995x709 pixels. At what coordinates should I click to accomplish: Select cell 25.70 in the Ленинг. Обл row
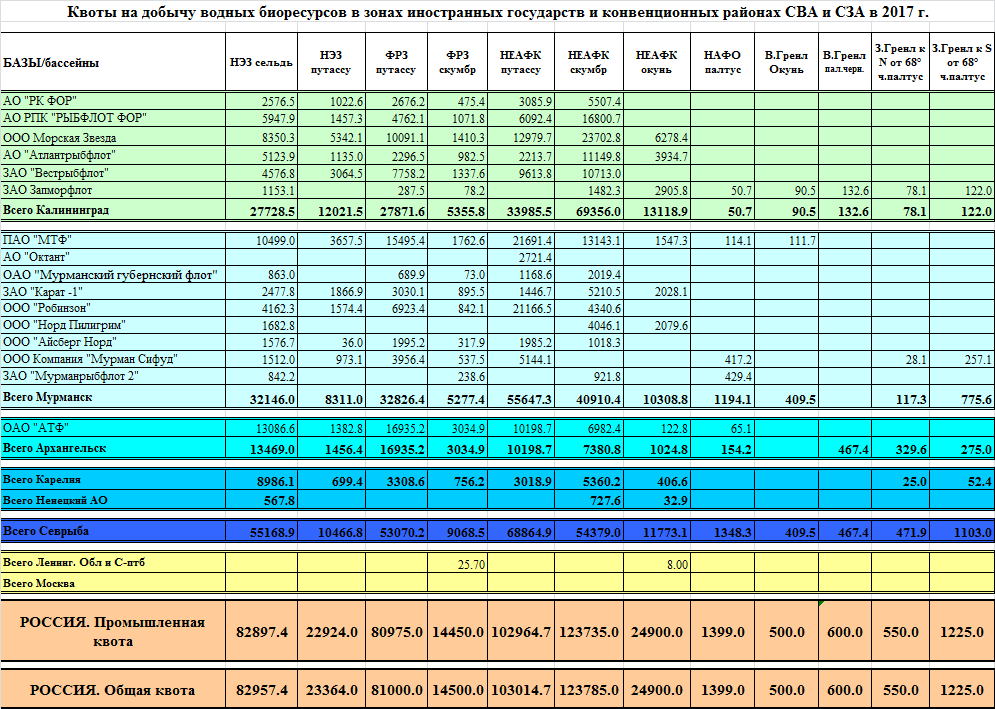click(458, 563)
